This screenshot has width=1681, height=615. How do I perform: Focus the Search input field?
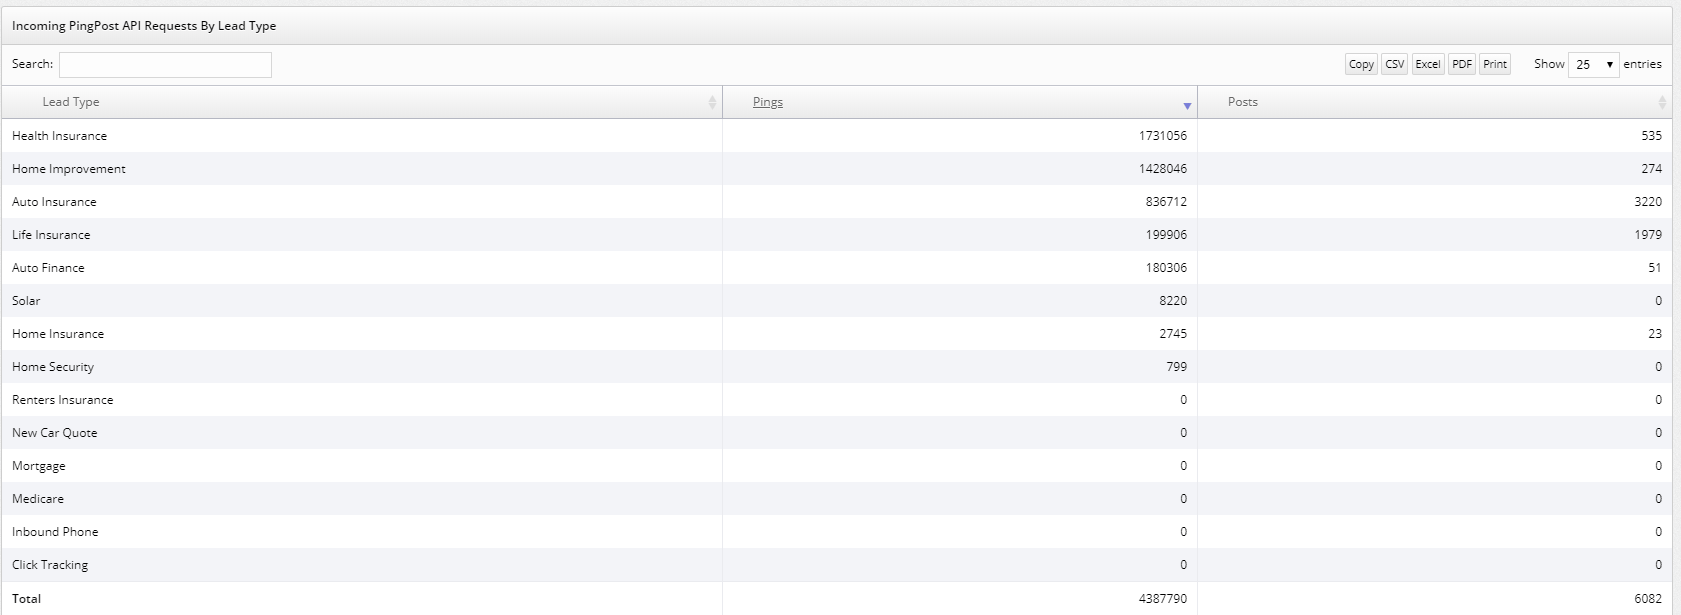pyautogui.click(x=165, y=65)
